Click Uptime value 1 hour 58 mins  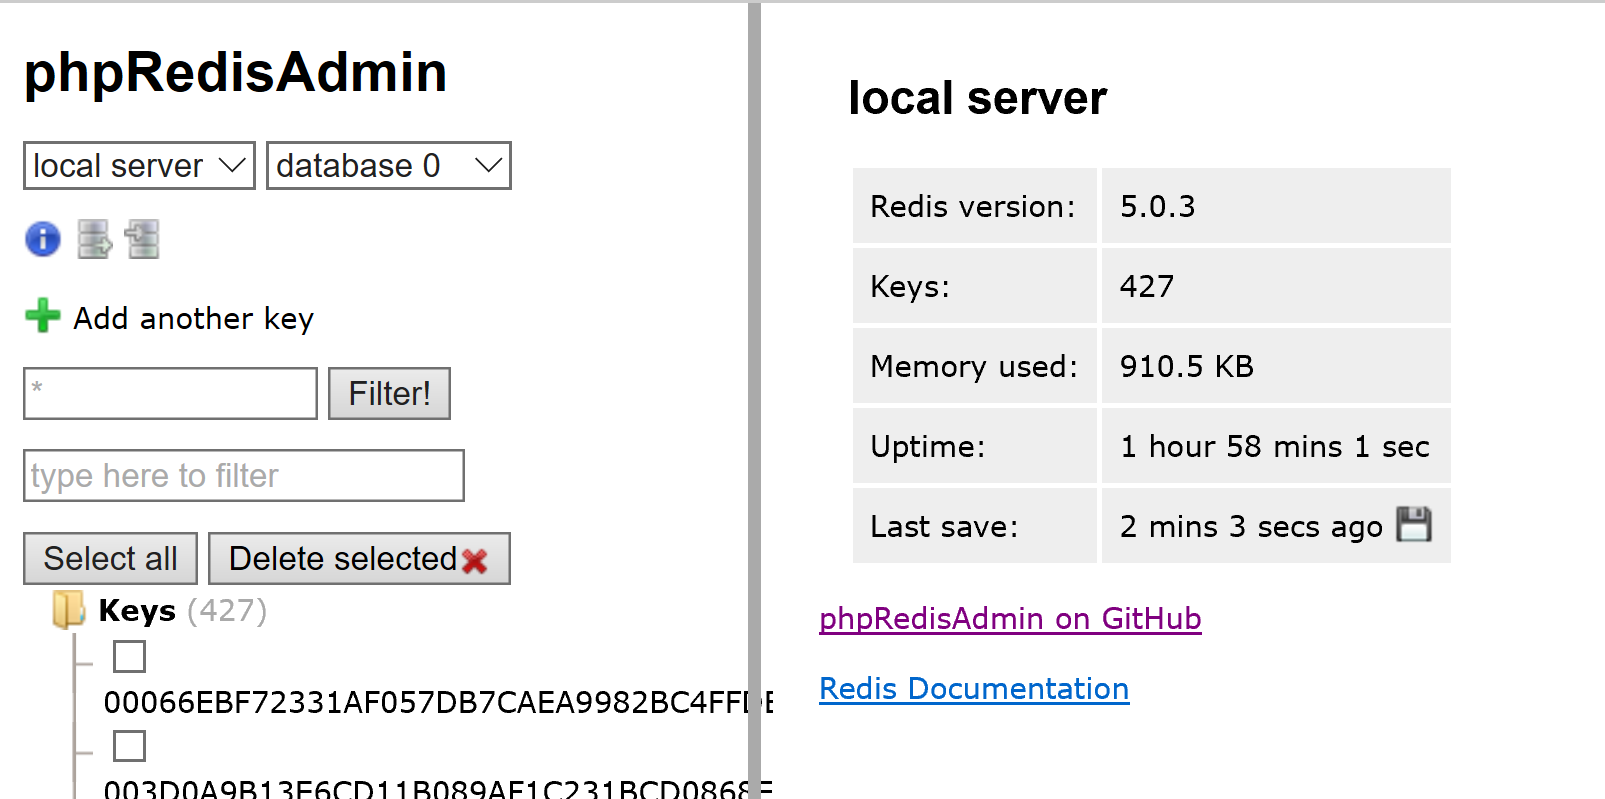point(1274,446)
